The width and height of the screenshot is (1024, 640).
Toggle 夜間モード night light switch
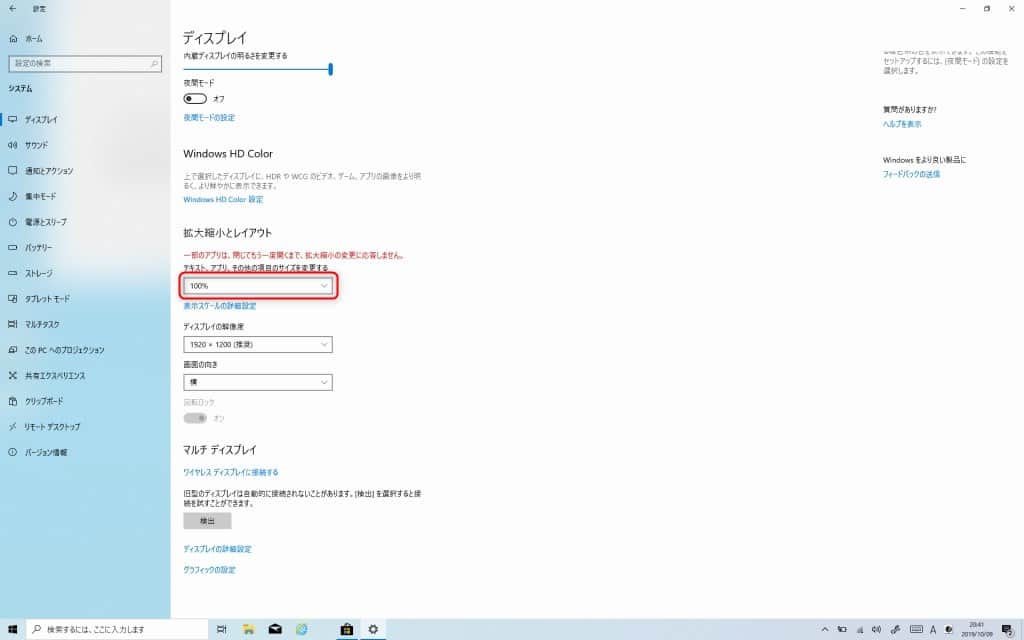pos(195,99)
